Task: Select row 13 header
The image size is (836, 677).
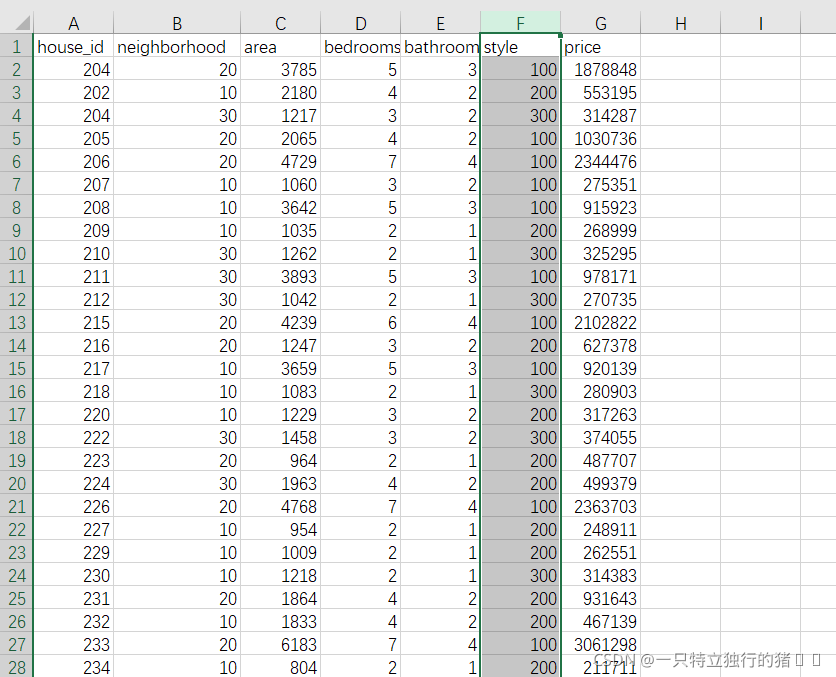Action: tap(17, 323)
